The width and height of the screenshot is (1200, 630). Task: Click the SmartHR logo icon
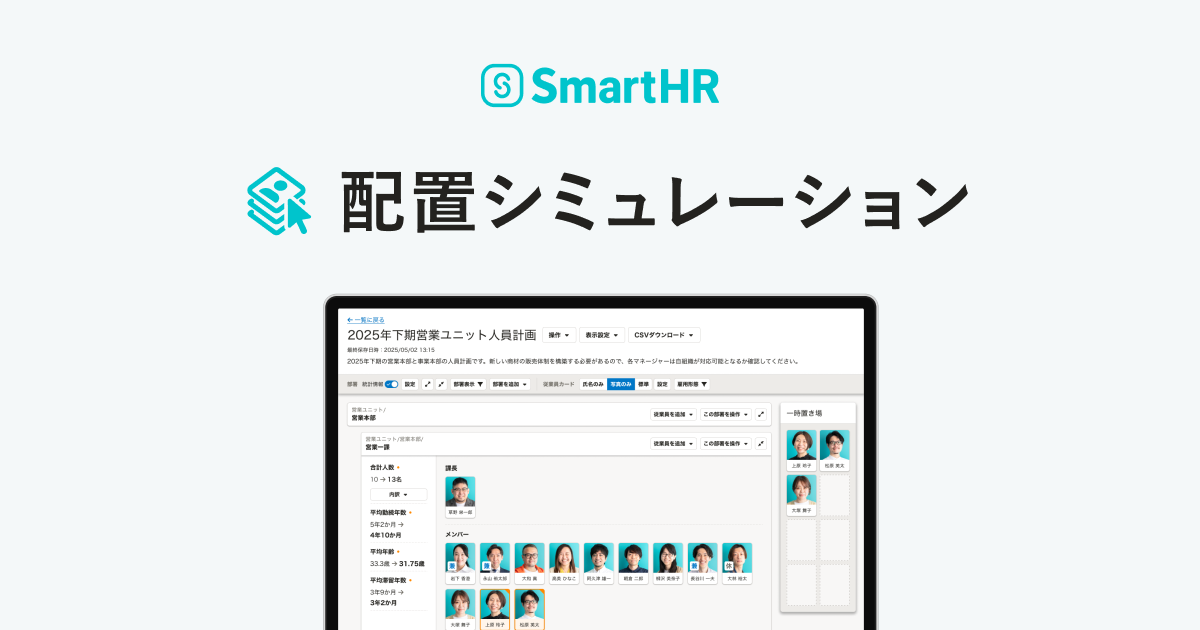click(501, 86)
